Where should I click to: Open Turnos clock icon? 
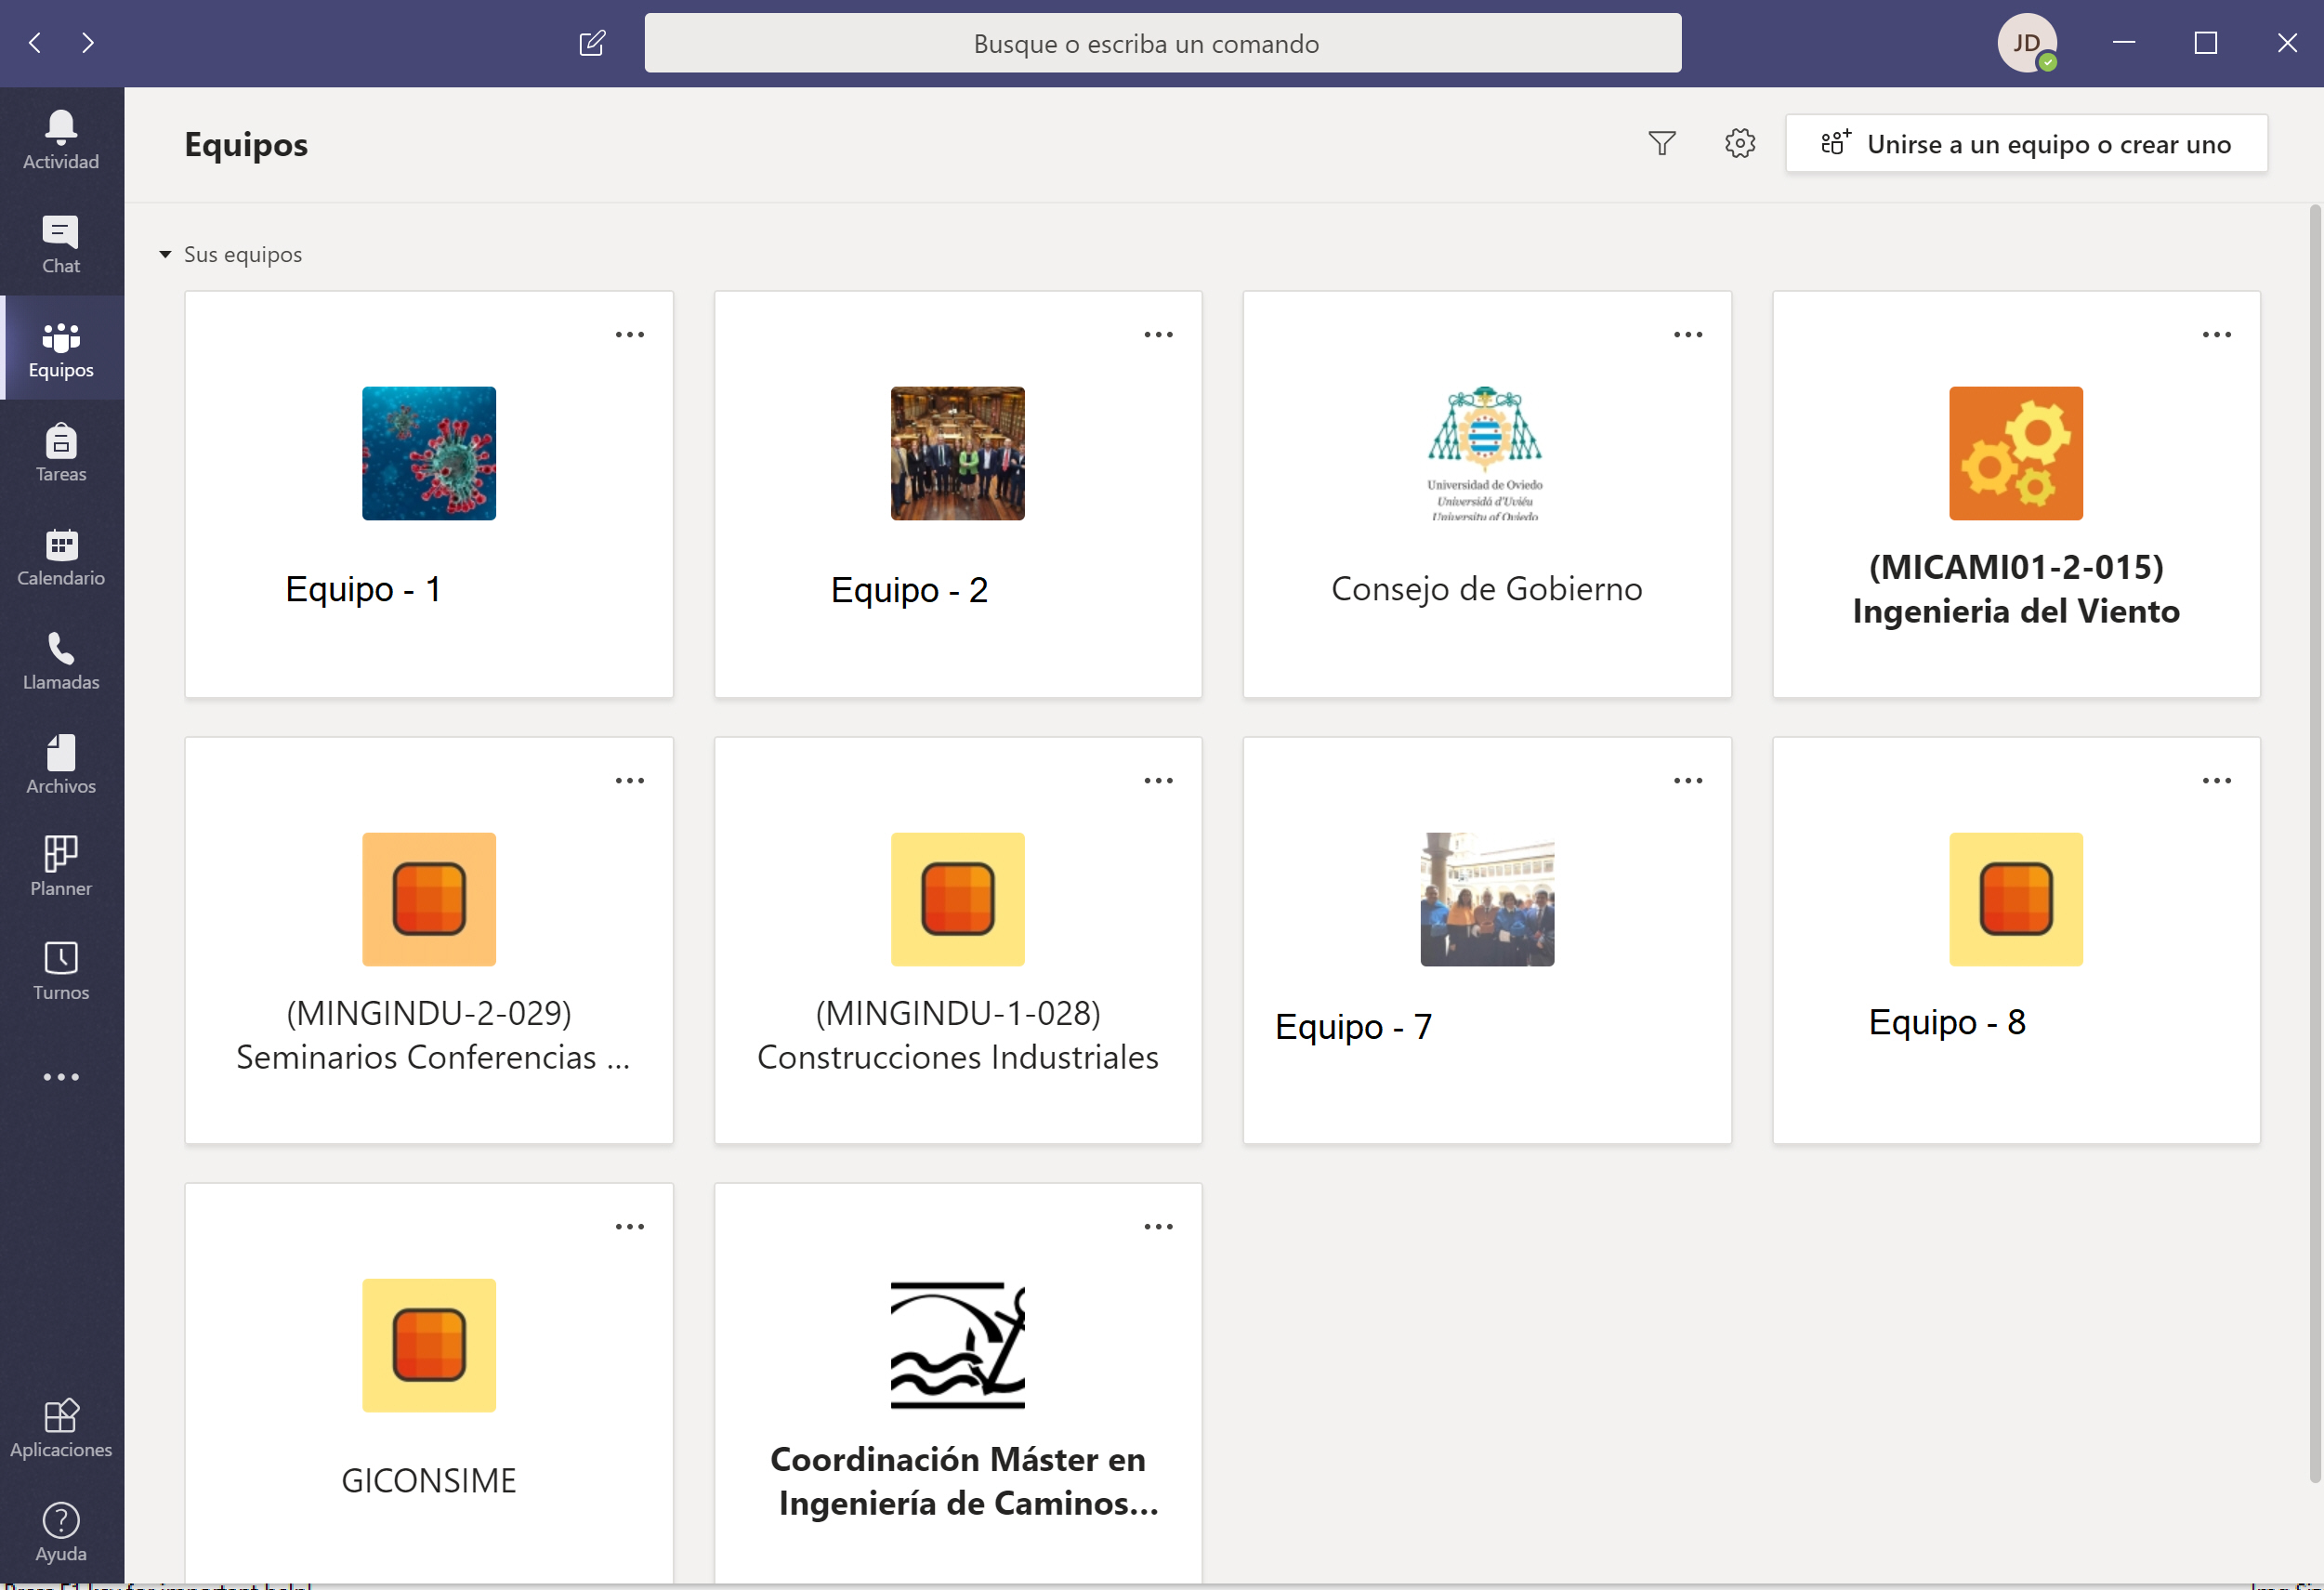point(61,969)
